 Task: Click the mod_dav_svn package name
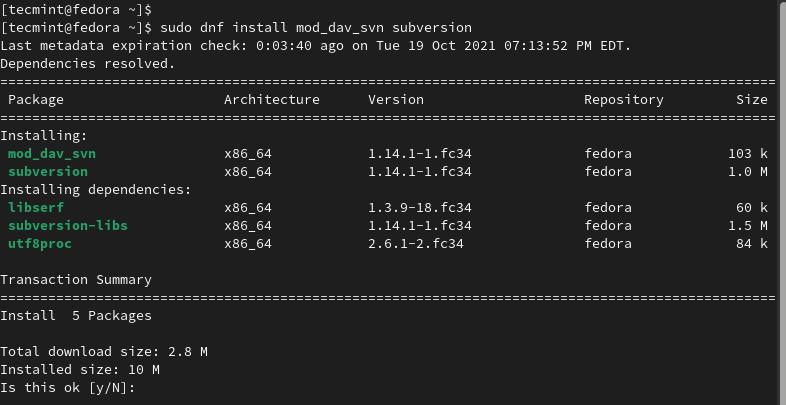click(51, 154)
